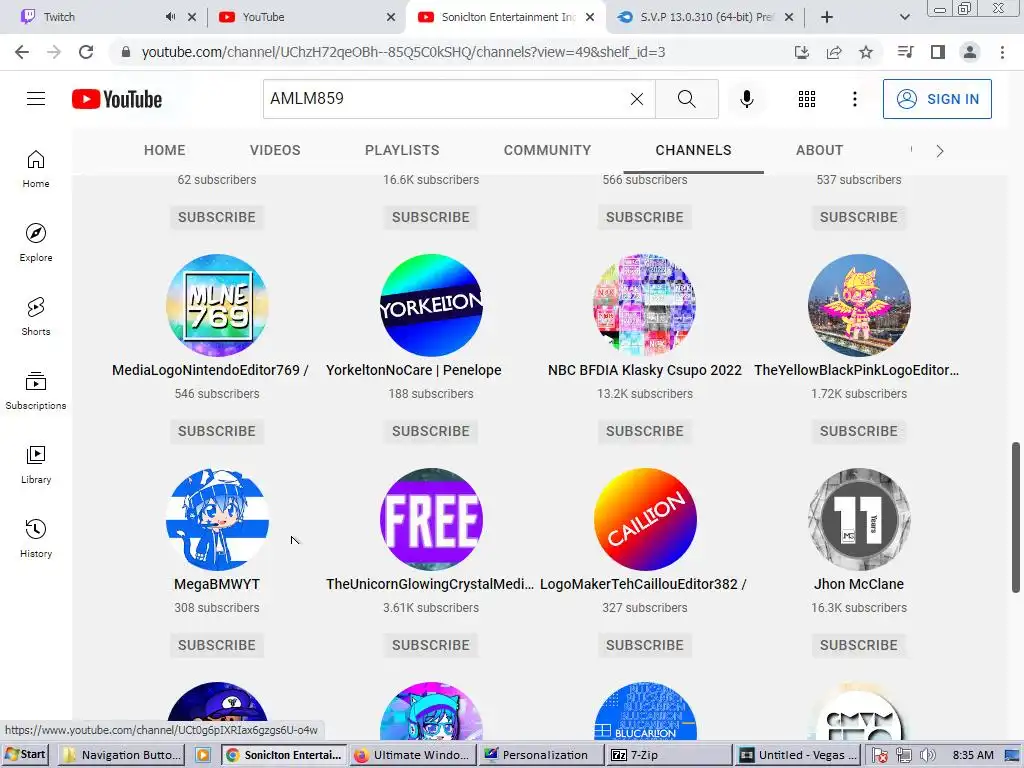Go to Home in the sidebar
The image size is (1024, 768).
tap(36, 169)
